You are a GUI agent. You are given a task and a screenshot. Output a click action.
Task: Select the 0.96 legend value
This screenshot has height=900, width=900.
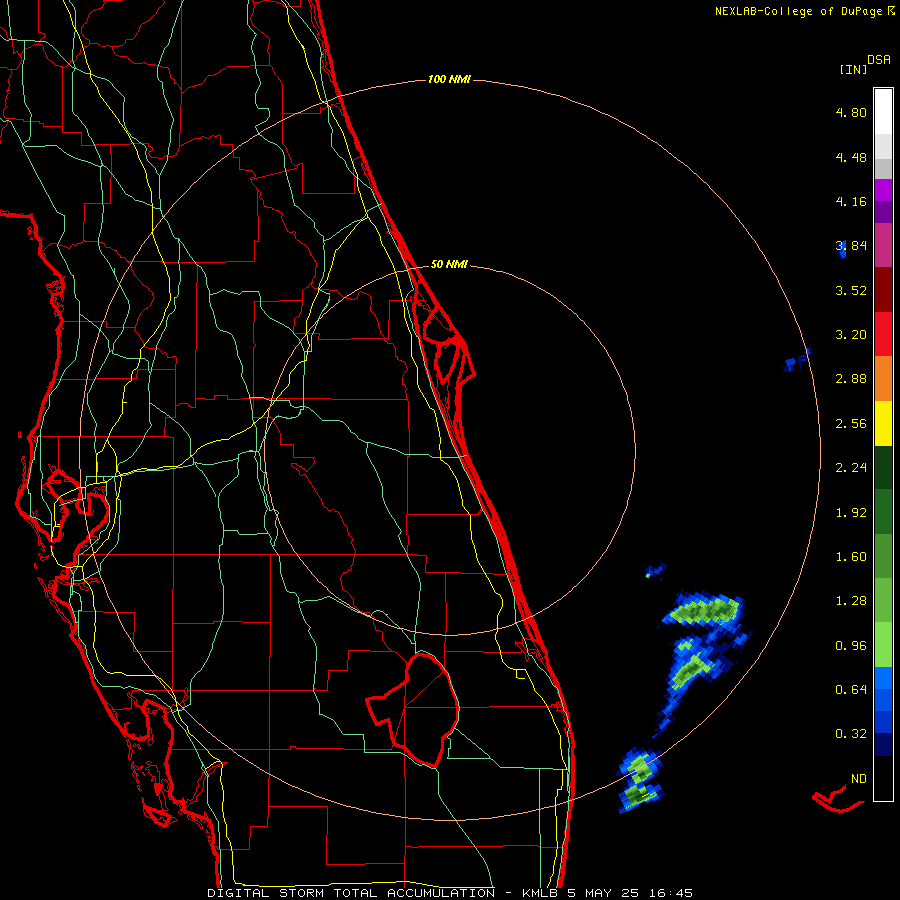[851, 646]
